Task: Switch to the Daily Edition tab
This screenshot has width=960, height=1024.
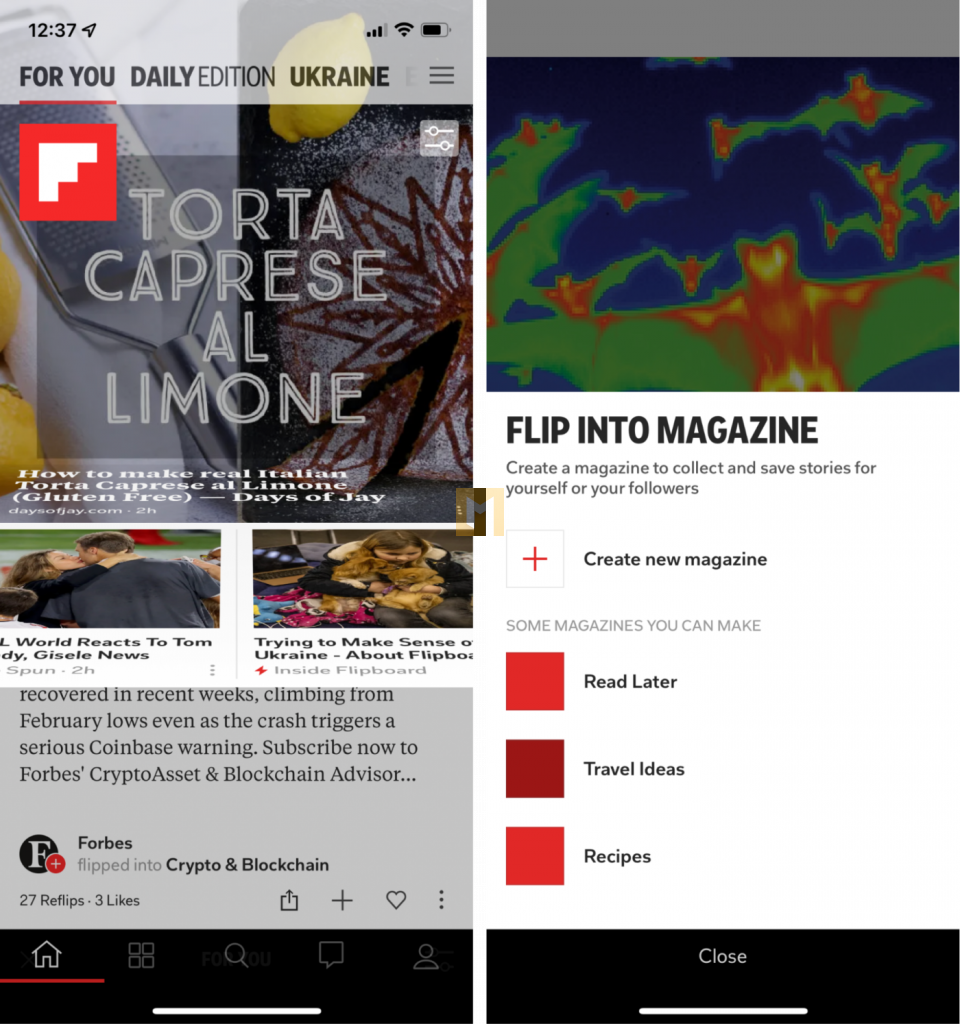Action: click(x=202, y=77)
